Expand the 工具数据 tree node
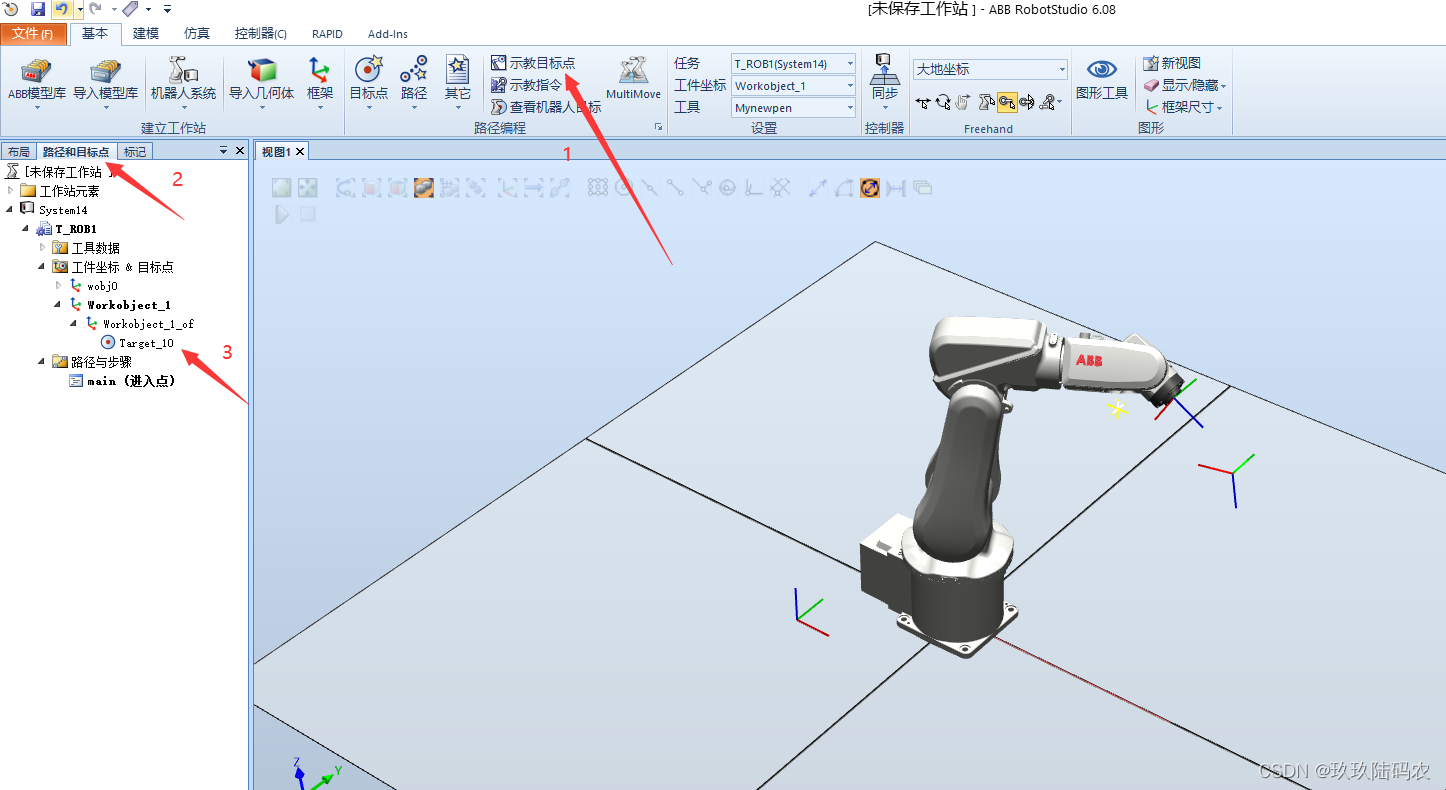This screenshot has height=790, width=1446. 43,248
